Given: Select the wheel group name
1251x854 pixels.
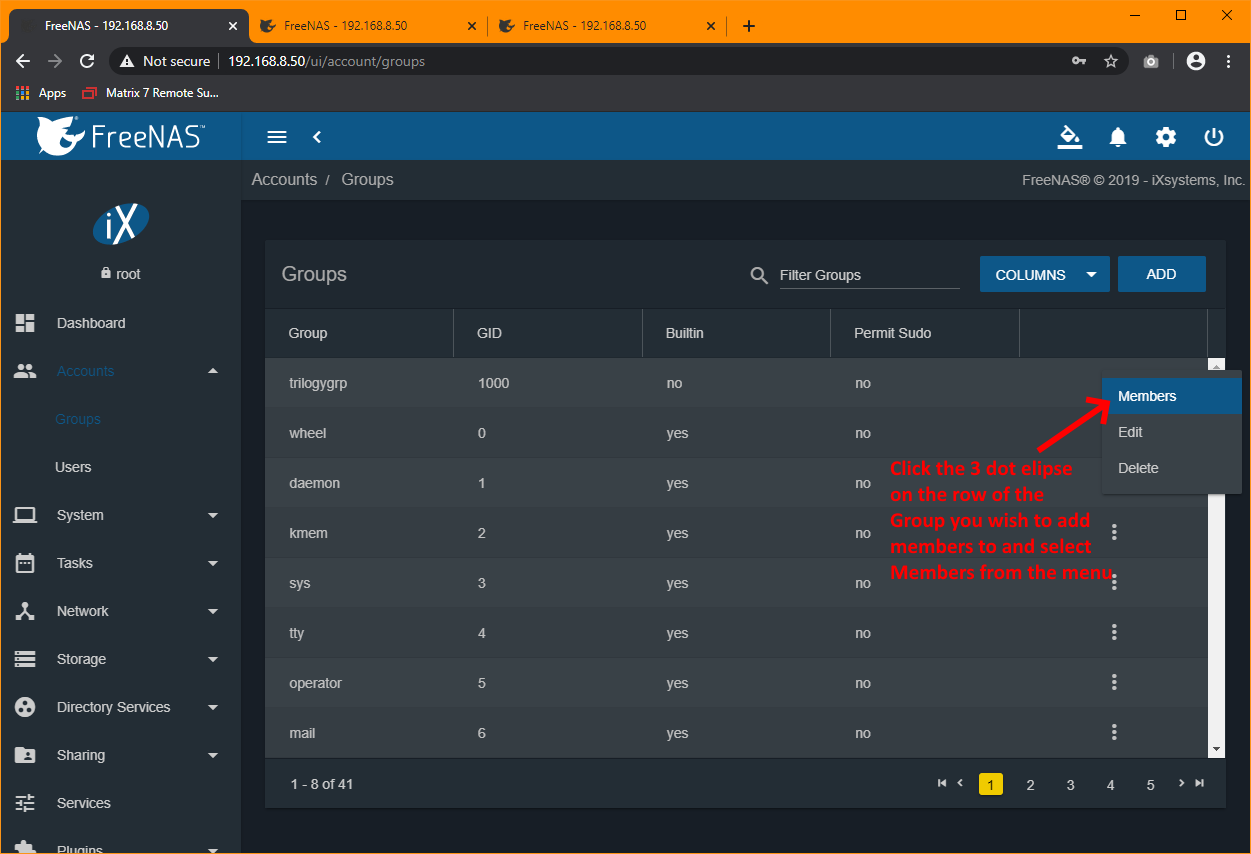Looking at the screenshot, I should (x=308, y=433).
